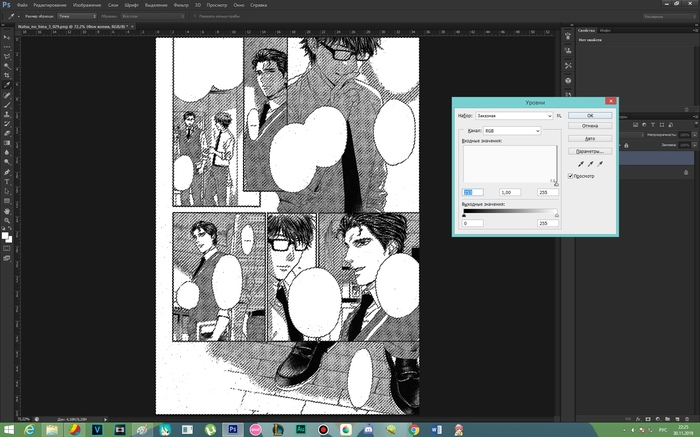
Task: Toggle lock all icon in Layers panel
Action: coord(626,145)
